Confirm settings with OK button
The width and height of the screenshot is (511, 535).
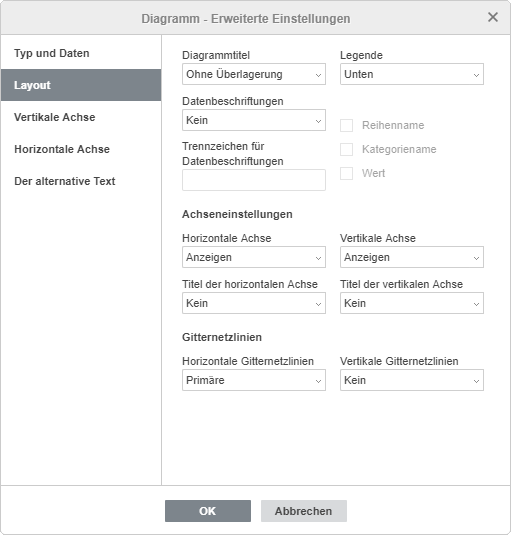(x=208, y=511)
